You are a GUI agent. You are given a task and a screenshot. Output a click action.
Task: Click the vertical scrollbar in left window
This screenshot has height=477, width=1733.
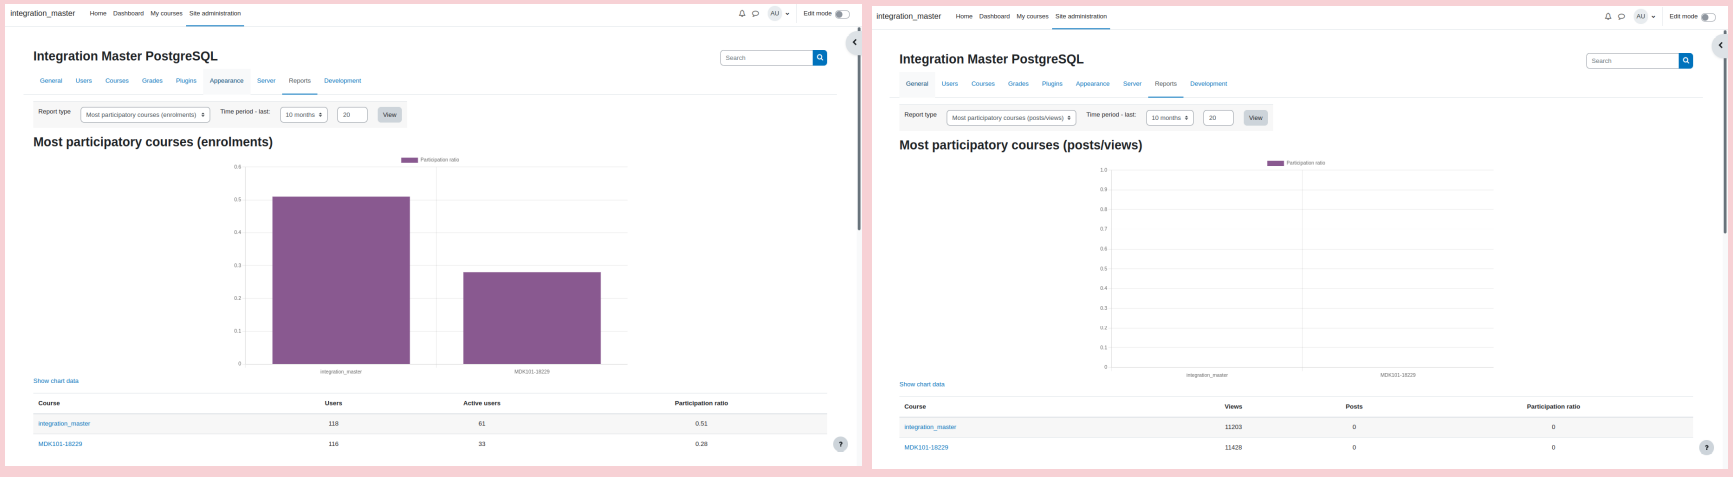pyautogui.click(x=859, y=128)
